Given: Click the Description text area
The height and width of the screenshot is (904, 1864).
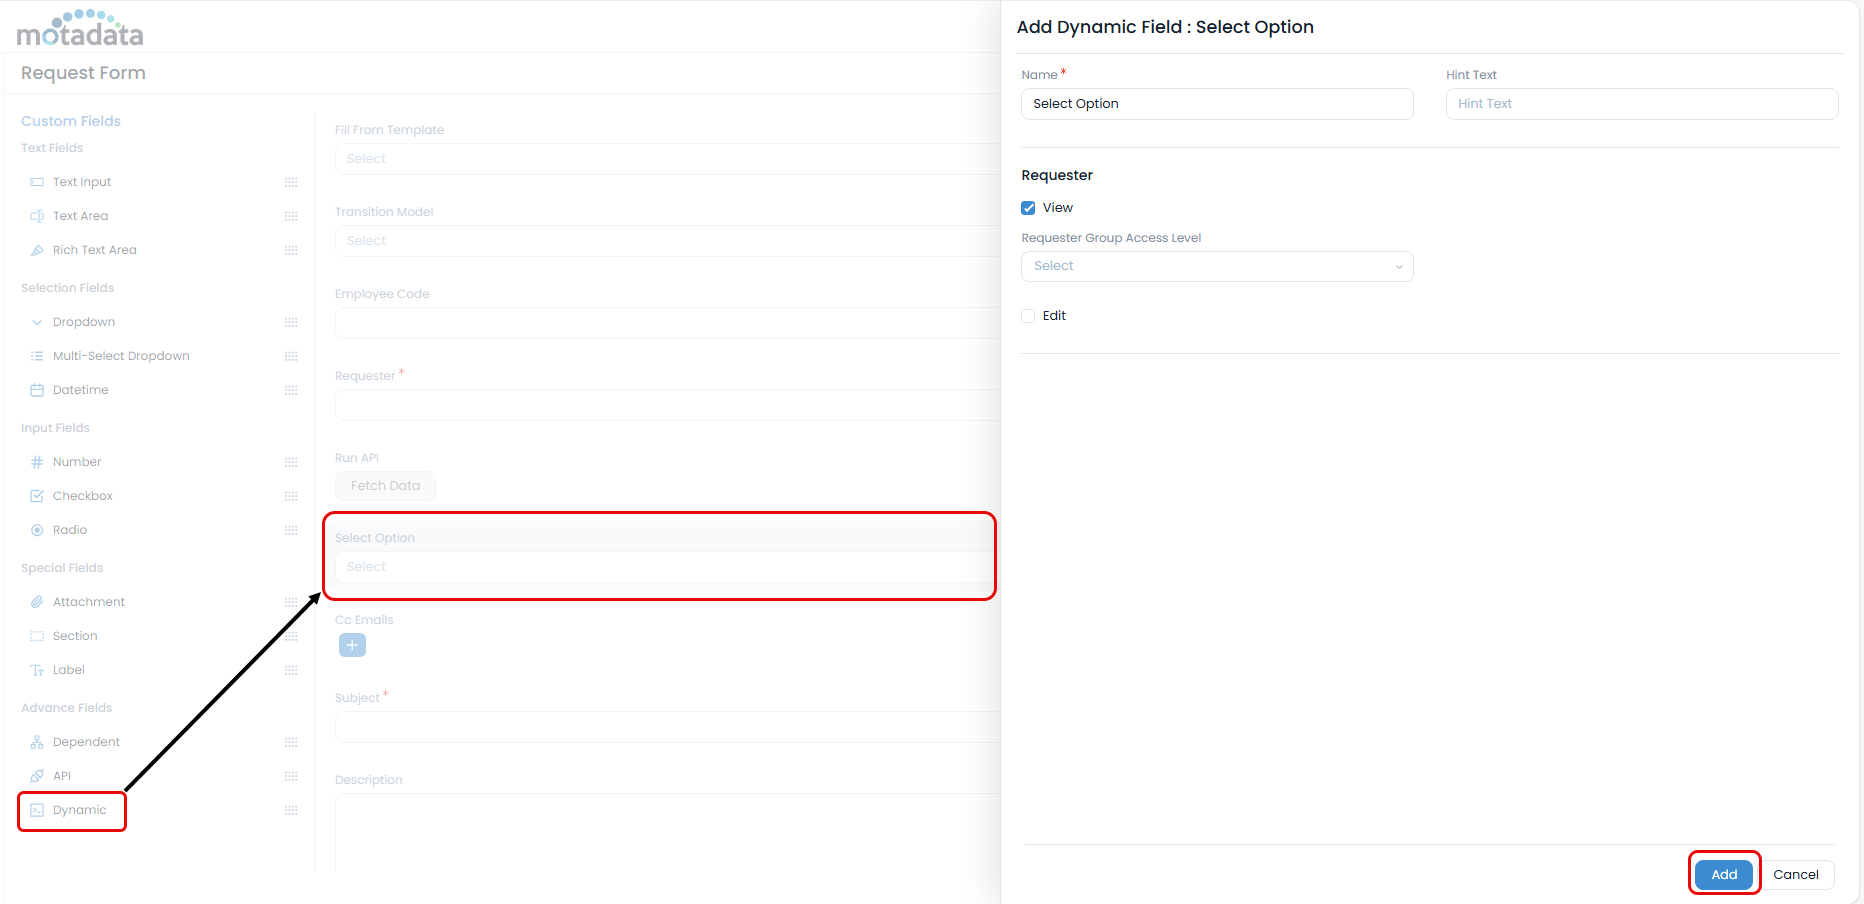Looking at the screenshot, I should pyautogui.click(x=667, y=833).
